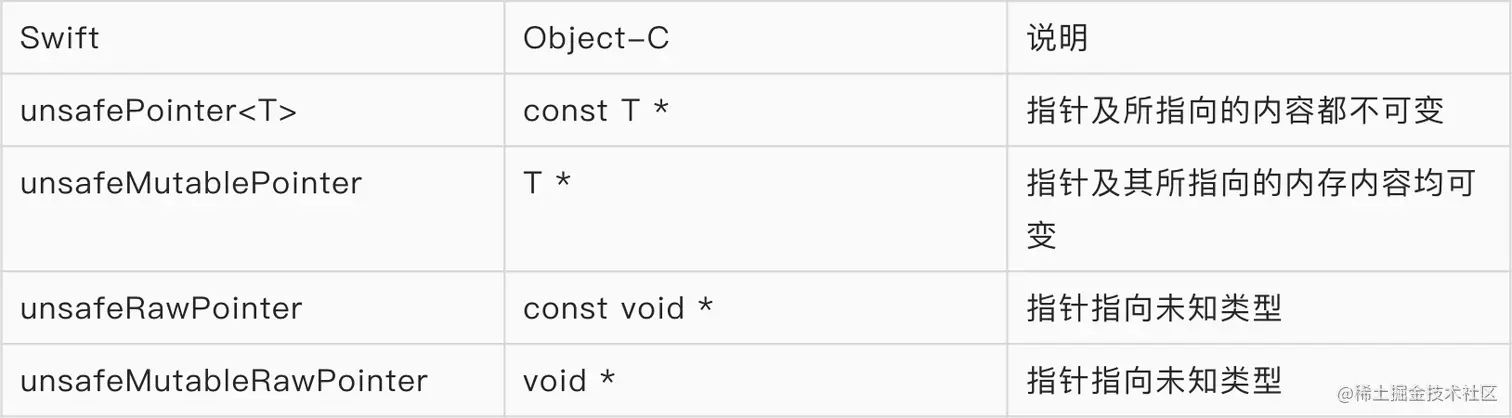Image resolution: width=1512 pixels, height=418 pixels.
Task: Select the unsafeRawPointer cell
Action: click(161, 308)
